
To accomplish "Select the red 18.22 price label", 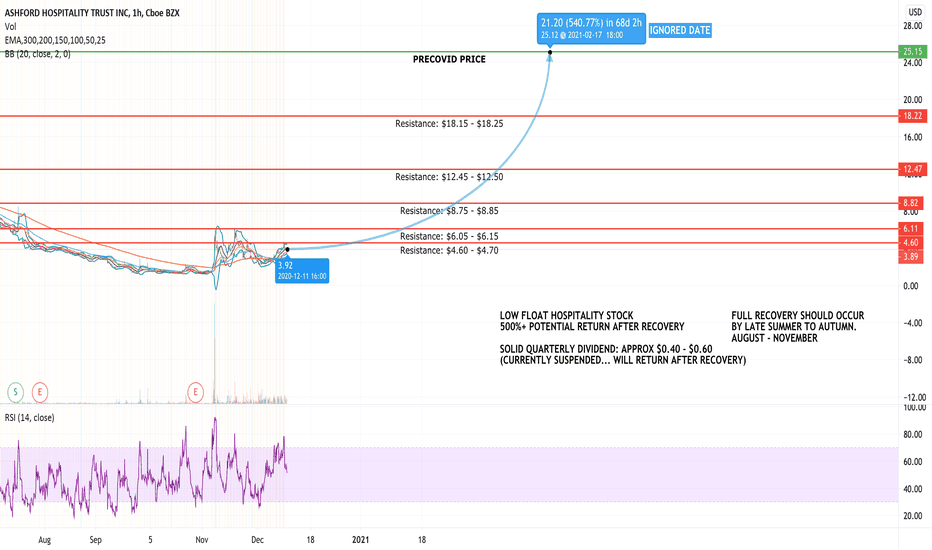I will 912,116.
